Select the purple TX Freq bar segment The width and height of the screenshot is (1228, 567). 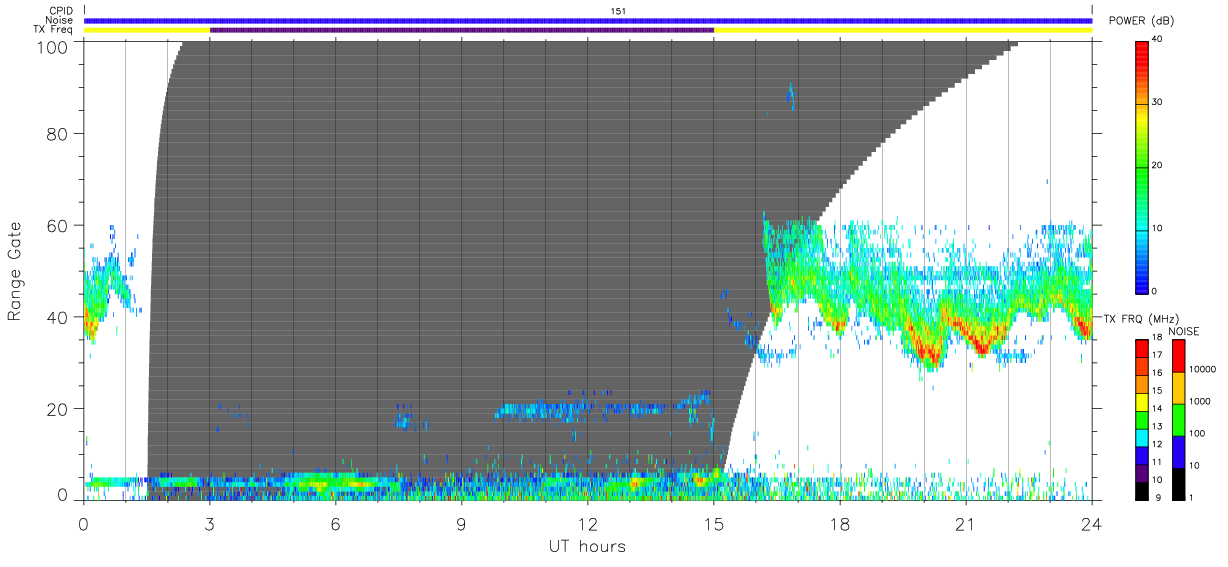pyautogui.click(x=462, y=30)
